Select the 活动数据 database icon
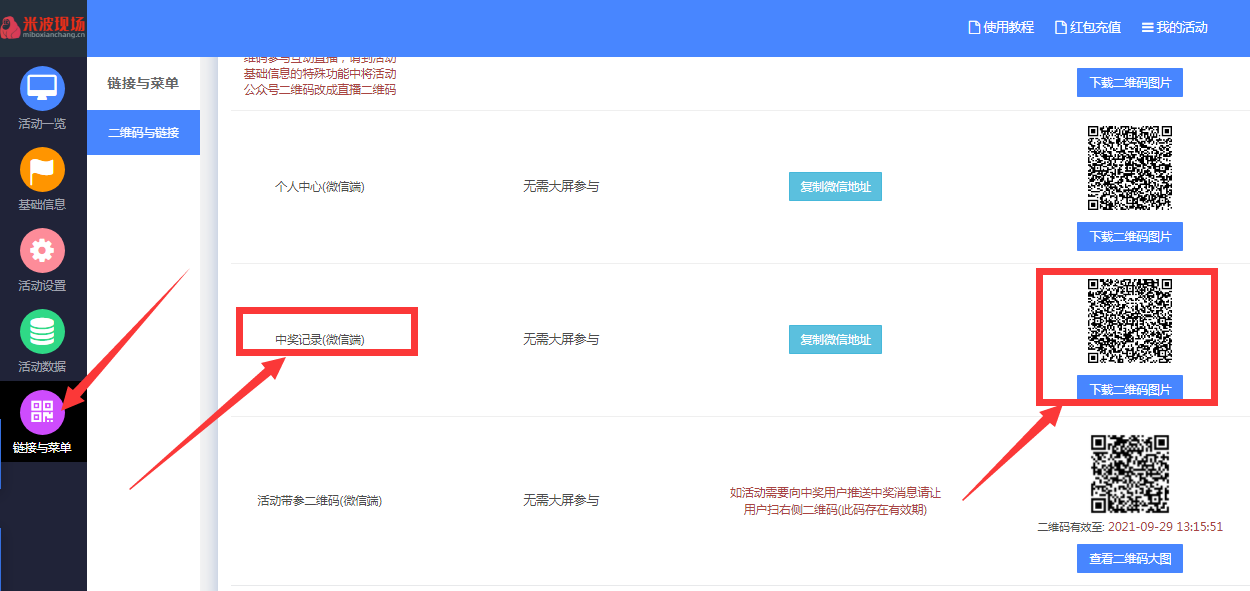Screen dimensions: 1250x591 click(x=42, y=332)
